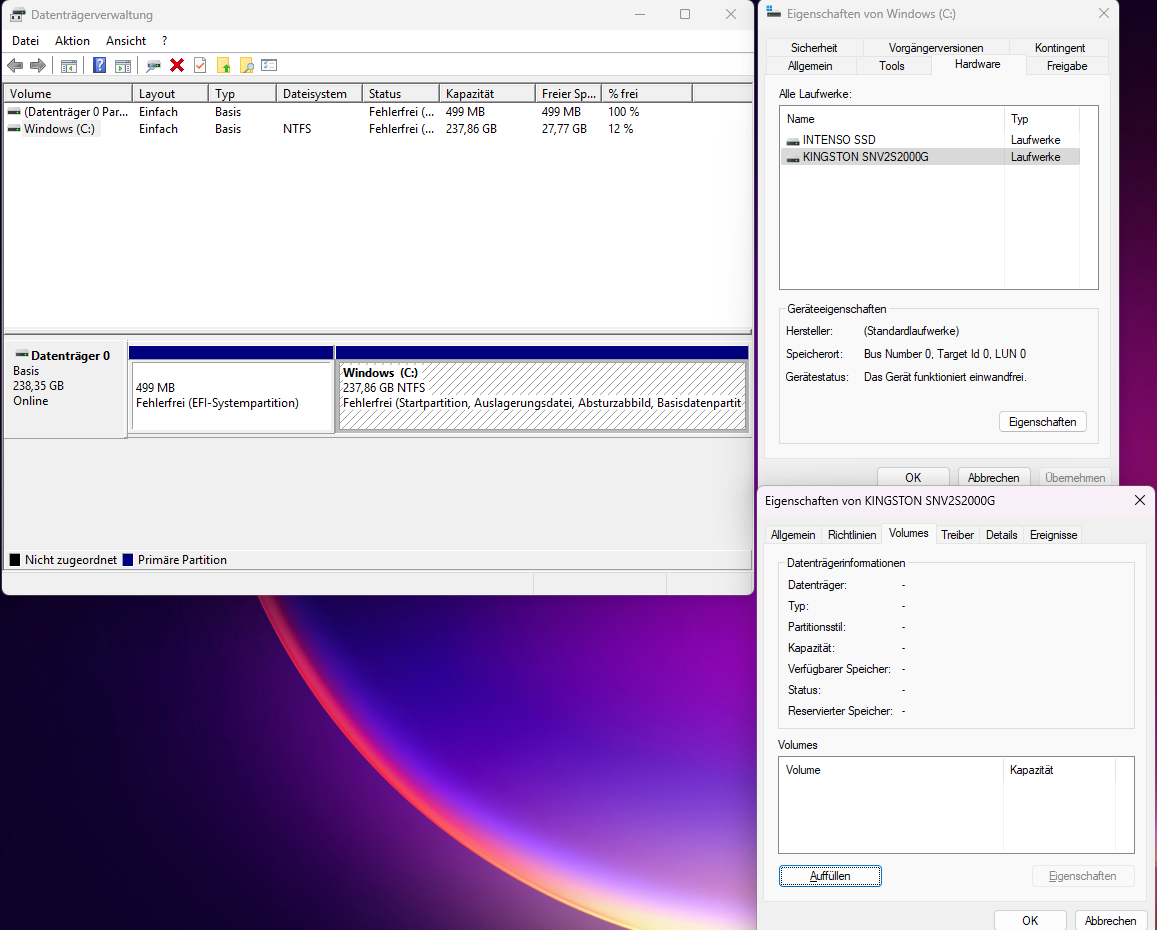Image resolution: width=1157 pixels, height=930 pixels.
Task: Click OK in Windows (C:) properties dialog
Action: (x=913, y=477)
